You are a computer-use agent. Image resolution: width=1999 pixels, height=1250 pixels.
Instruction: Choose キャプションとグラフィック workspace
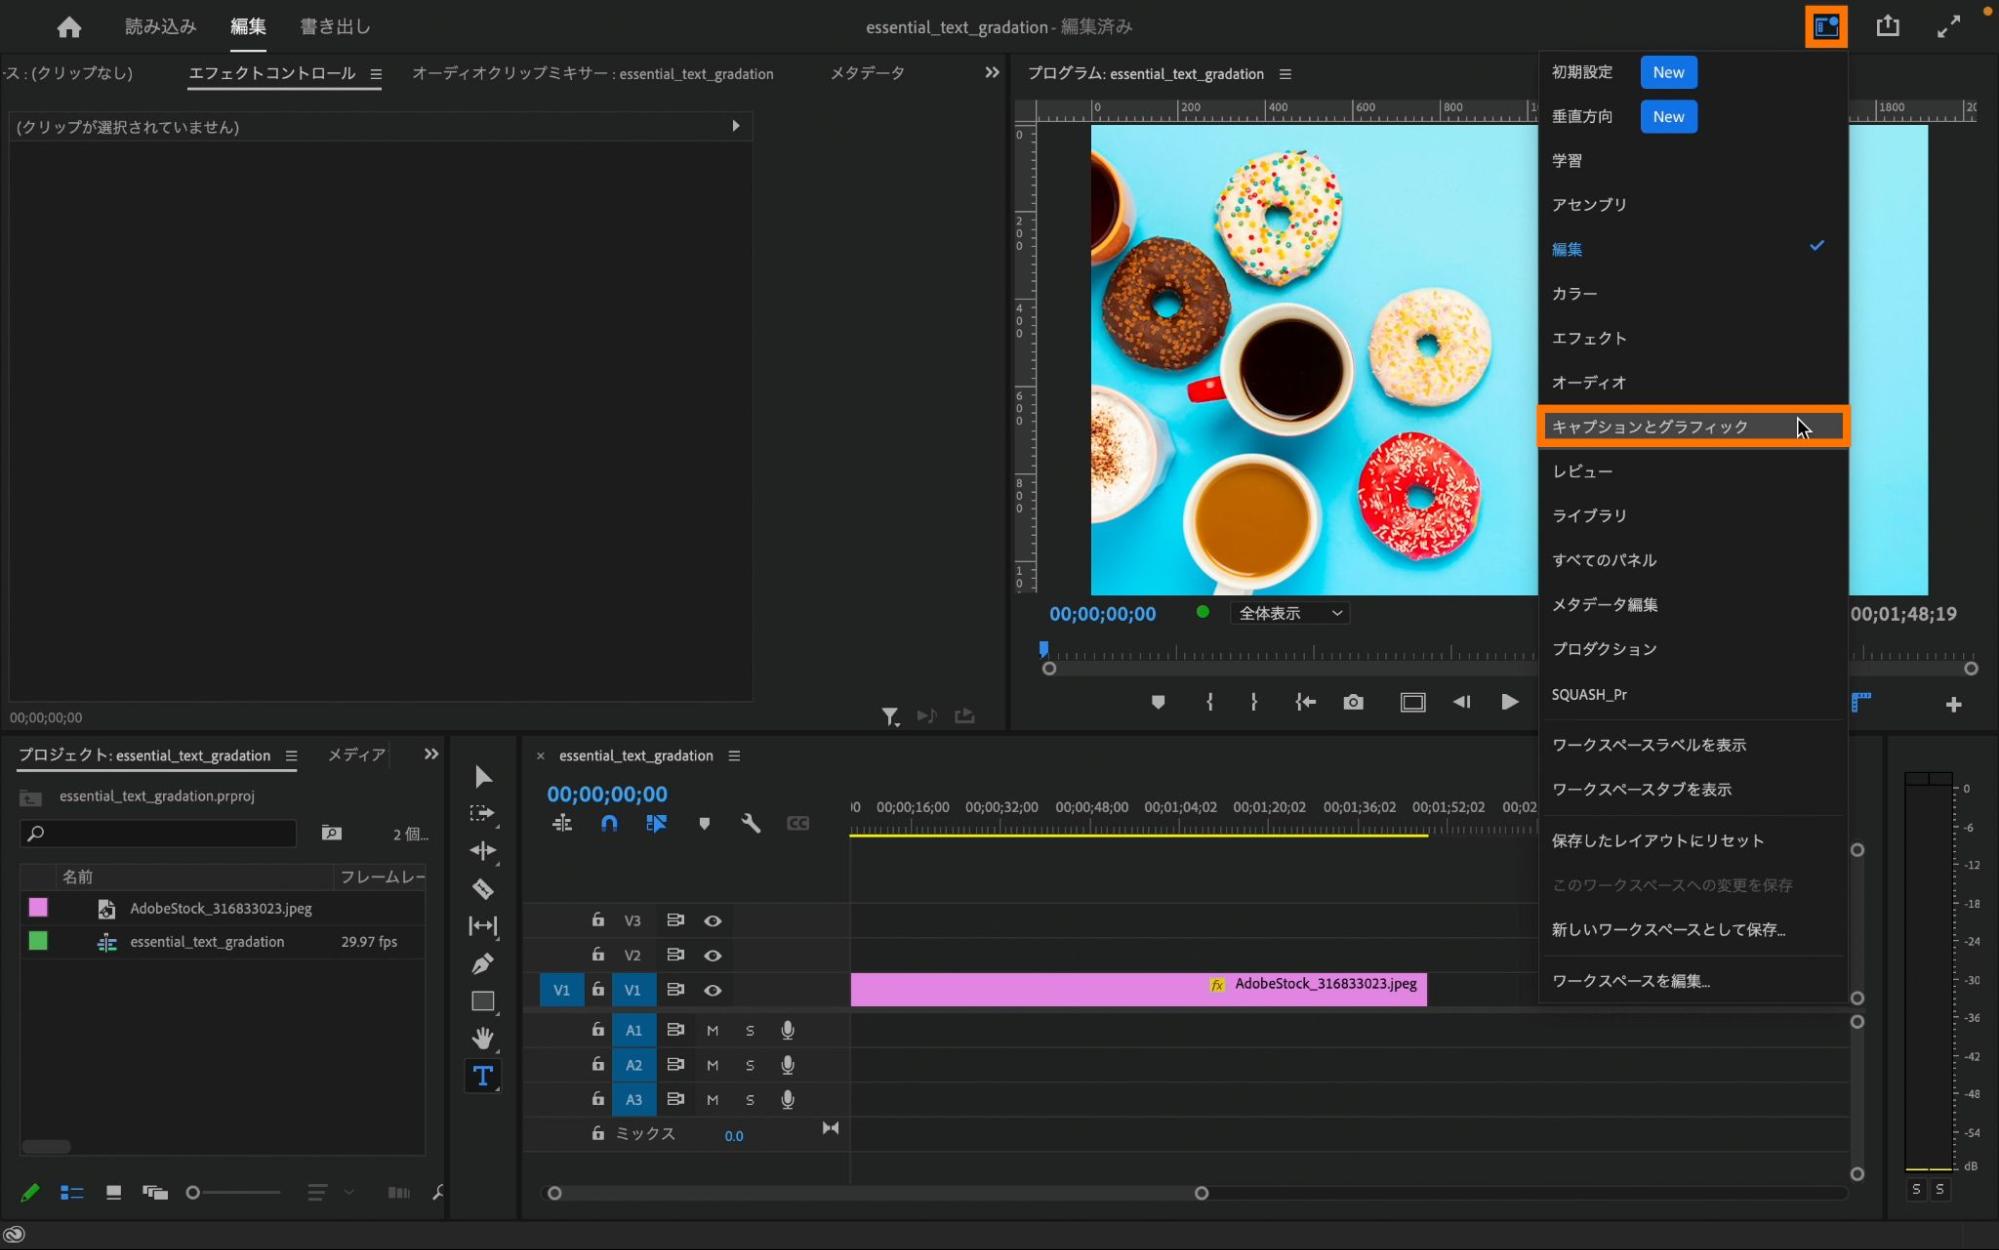click(x=1650, y=427)
